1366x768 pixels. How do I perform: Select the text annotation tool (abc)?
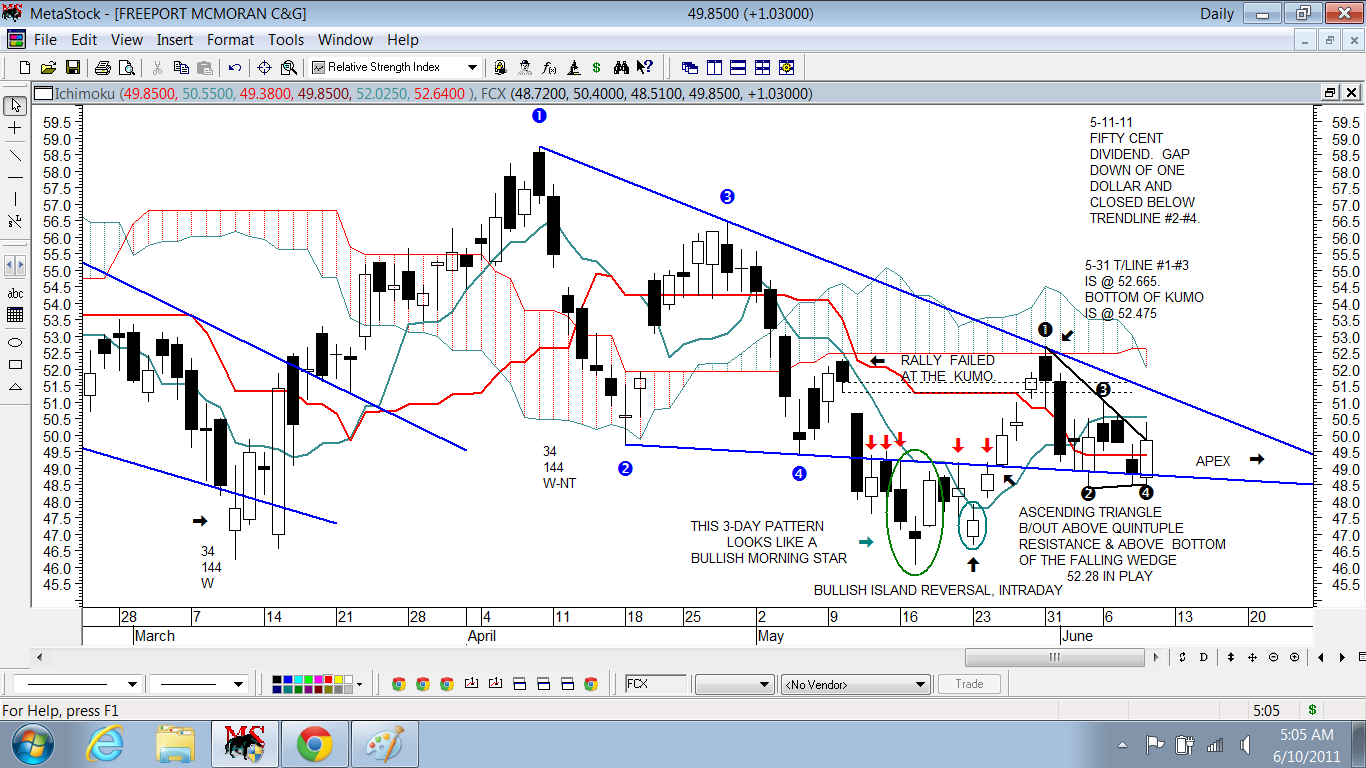click(x=15, y=294)
